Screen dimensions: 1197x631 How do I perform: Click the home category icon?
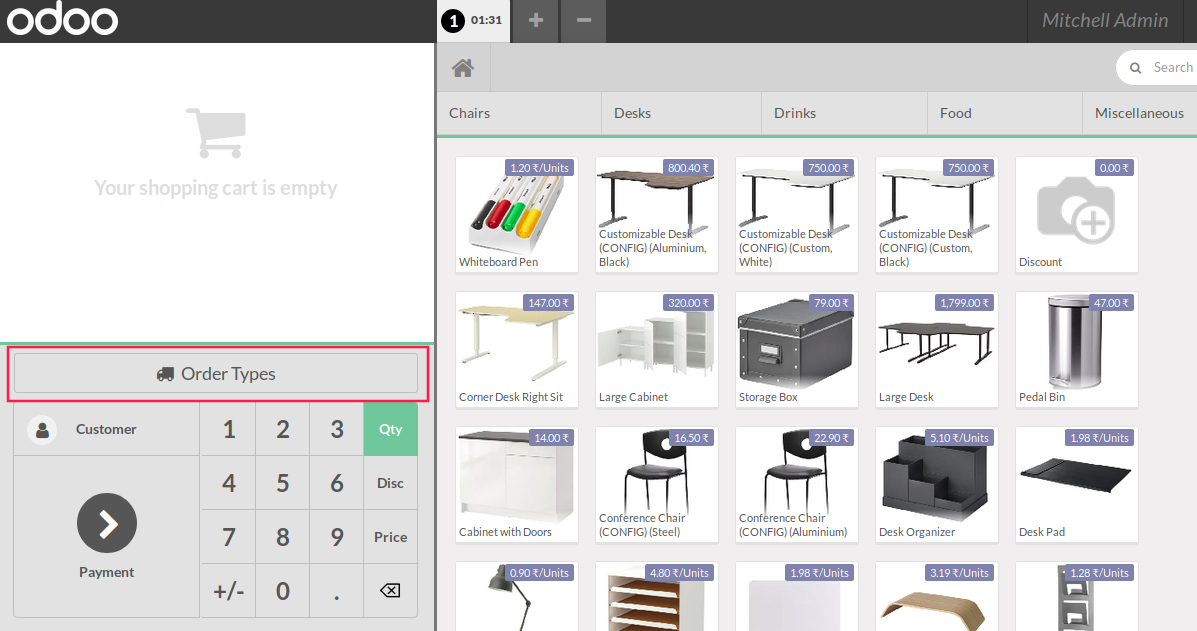click(x=462, y=68)
